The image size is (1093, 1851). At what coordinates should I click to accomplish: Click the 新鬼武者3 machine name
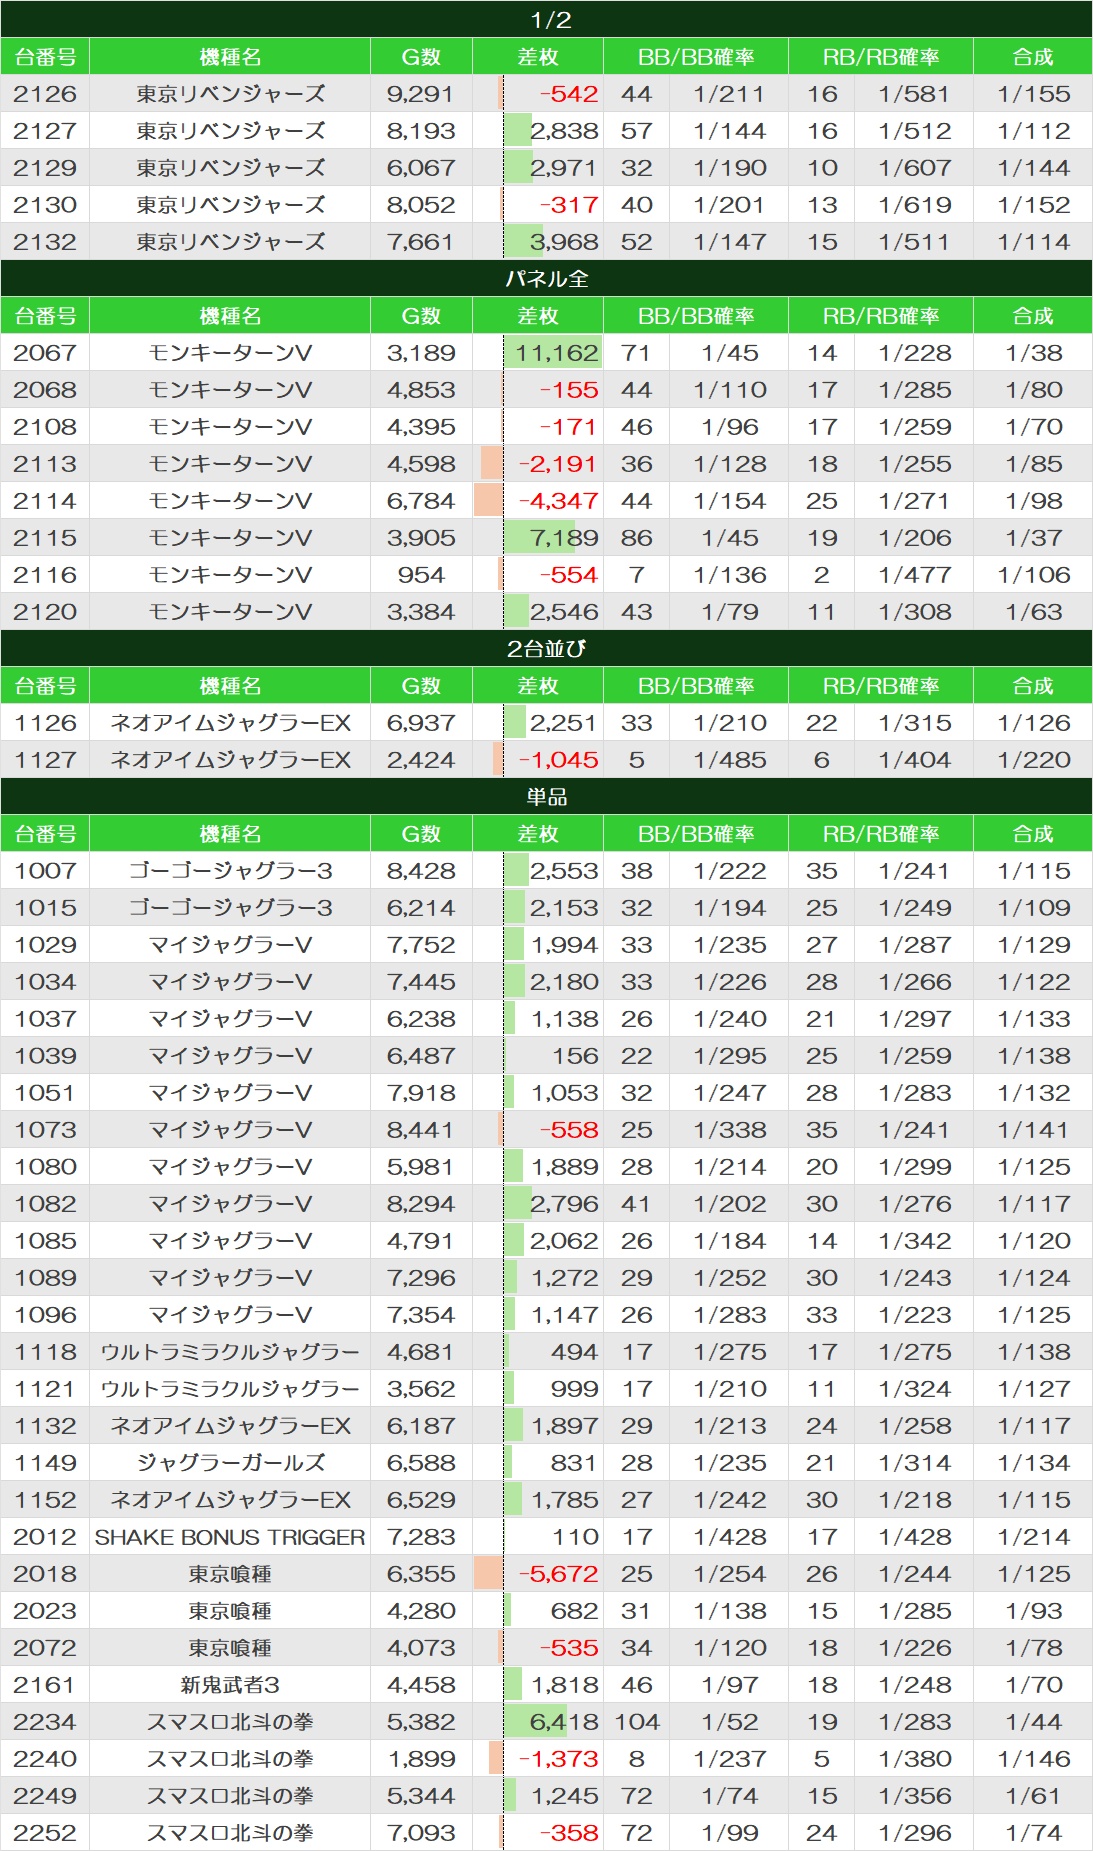pyautogui.click(x=230, y=1685)
